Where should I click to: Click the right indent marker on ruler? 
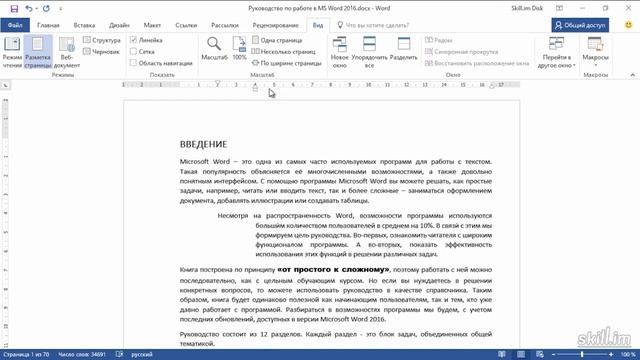pyautogui.click(x=492, y=86)
